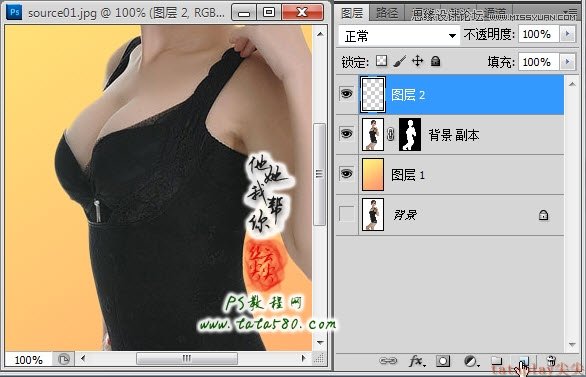Click the 不透明度 label
The image size is (586, 377).
[x=488, y=35]
